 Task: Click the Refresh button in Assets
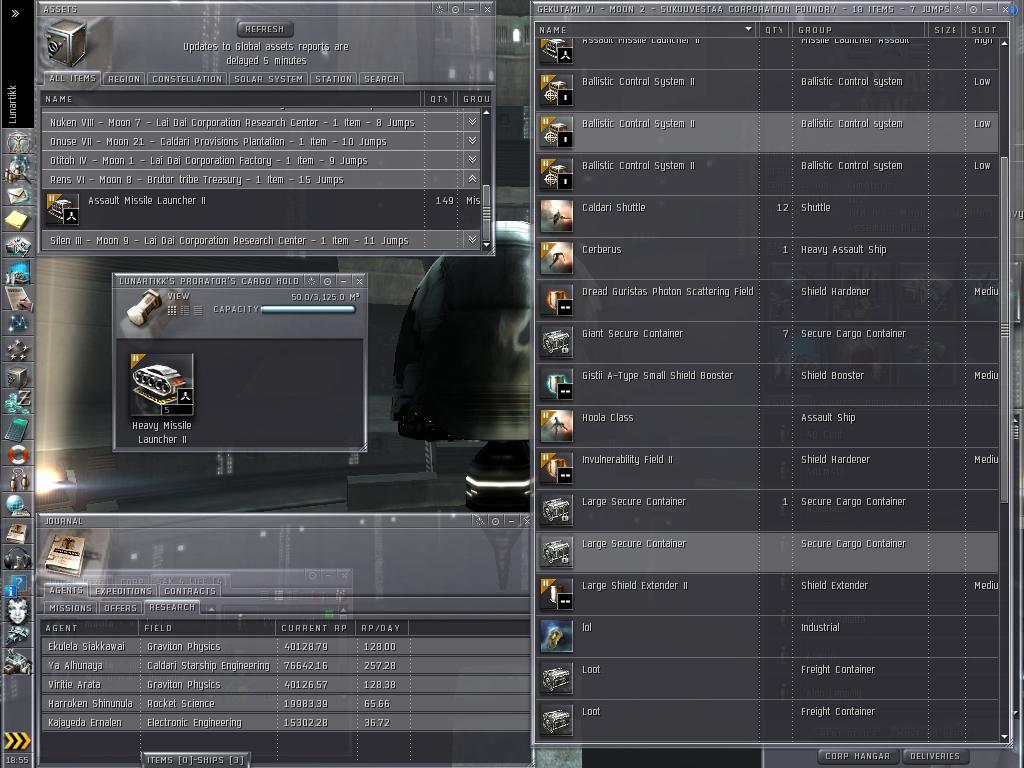[264, 29]
